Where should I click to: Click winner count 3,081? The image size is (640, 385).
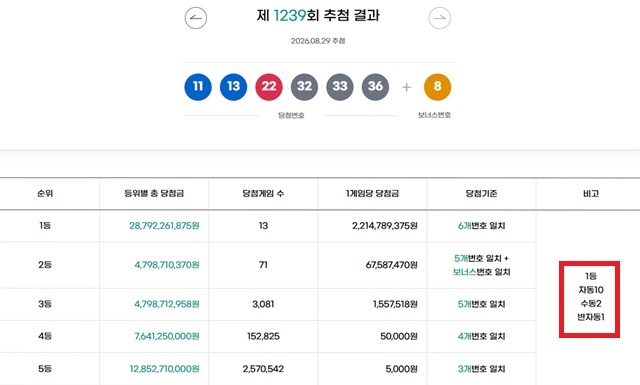pos(263,304)
